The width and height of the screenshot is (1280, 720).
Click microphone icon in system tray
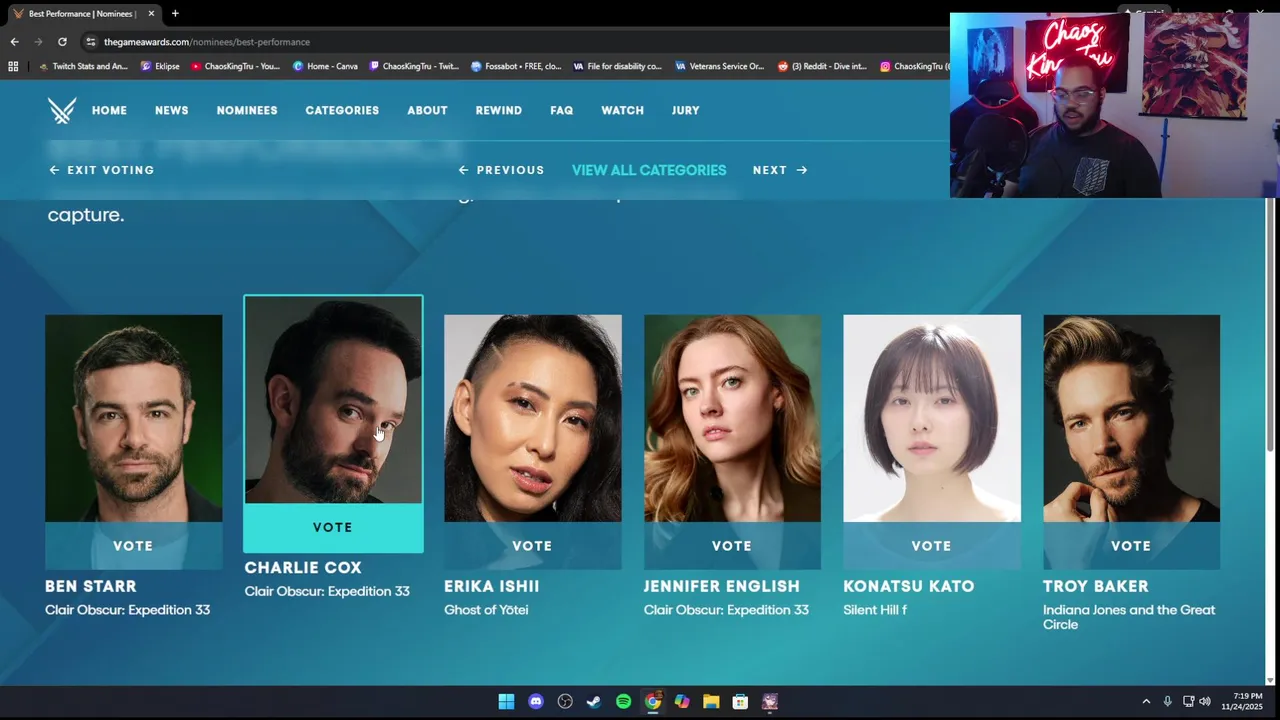coord(1167,701)
